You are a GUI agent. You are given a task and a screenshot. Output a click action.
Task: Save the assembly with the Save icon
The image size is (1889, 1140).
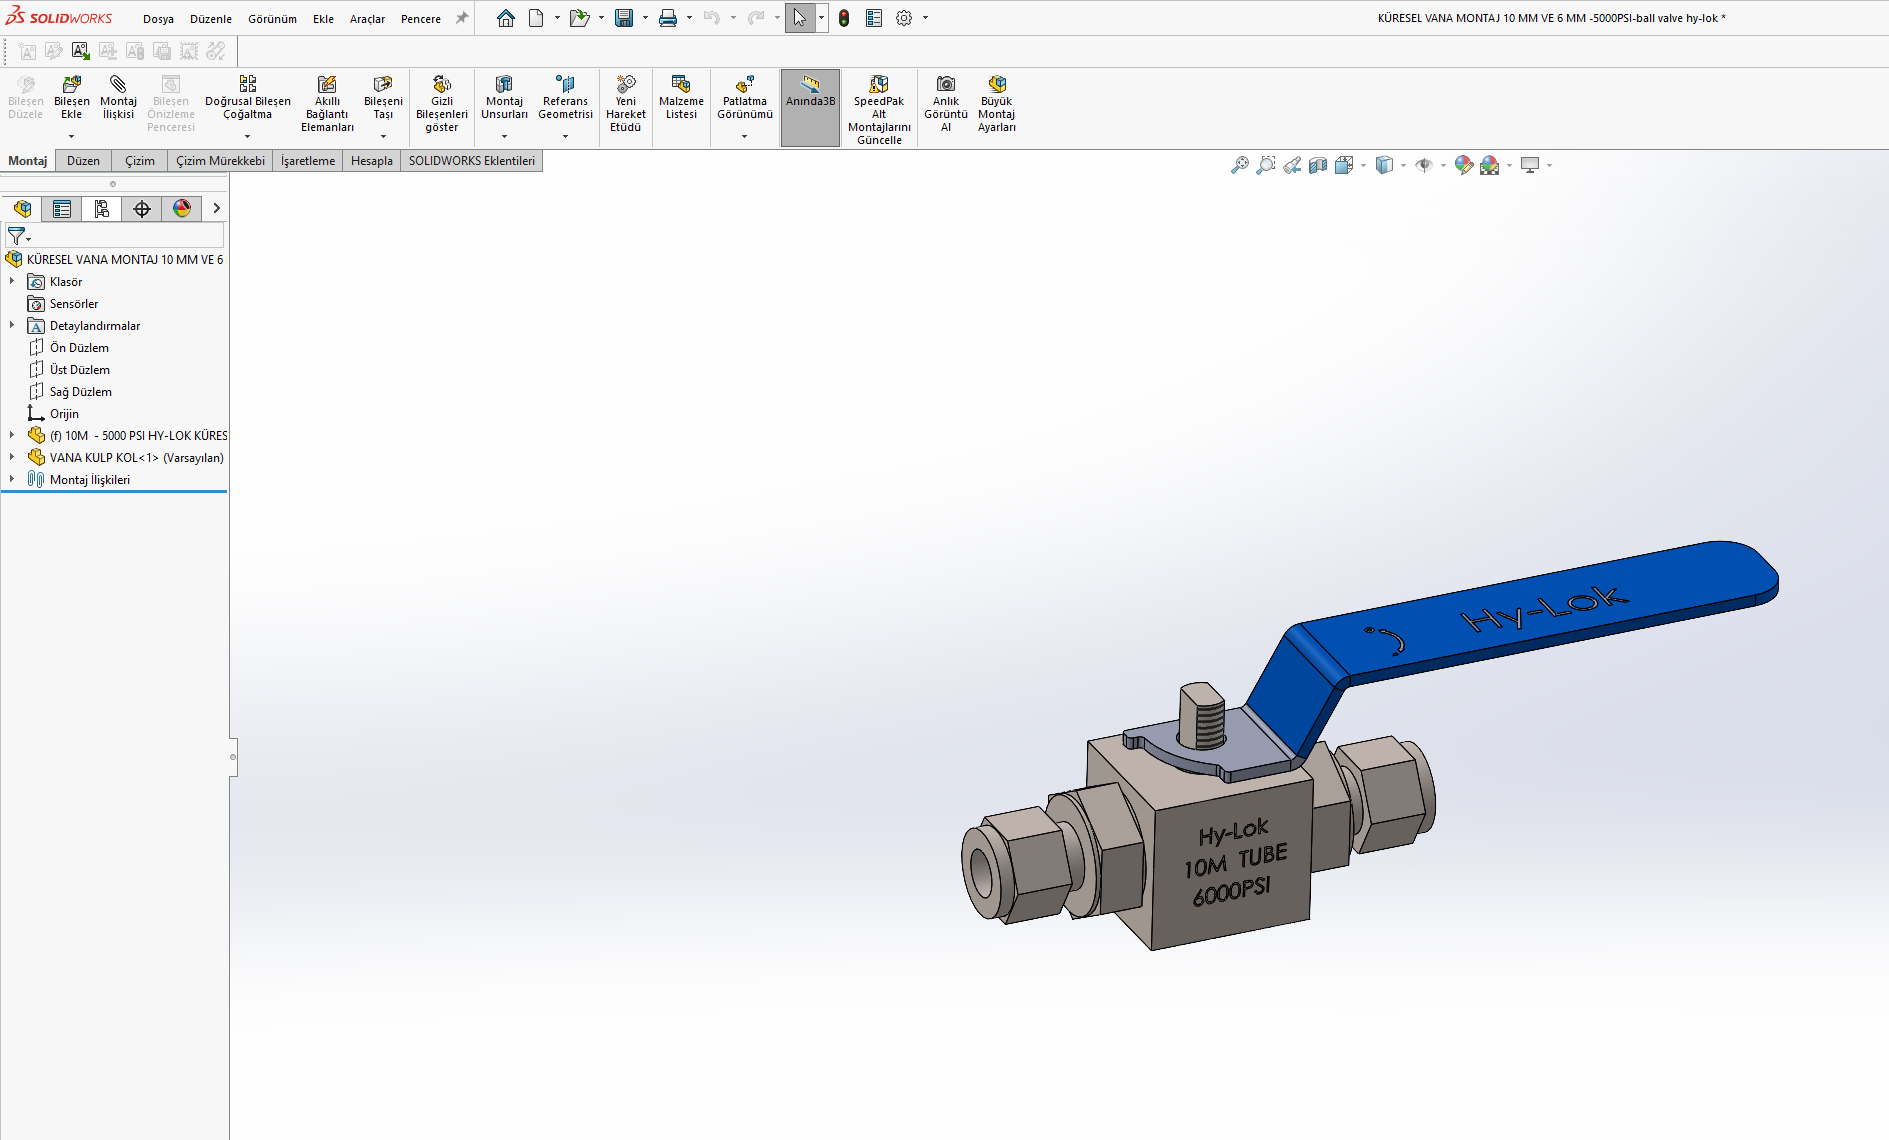624,18
